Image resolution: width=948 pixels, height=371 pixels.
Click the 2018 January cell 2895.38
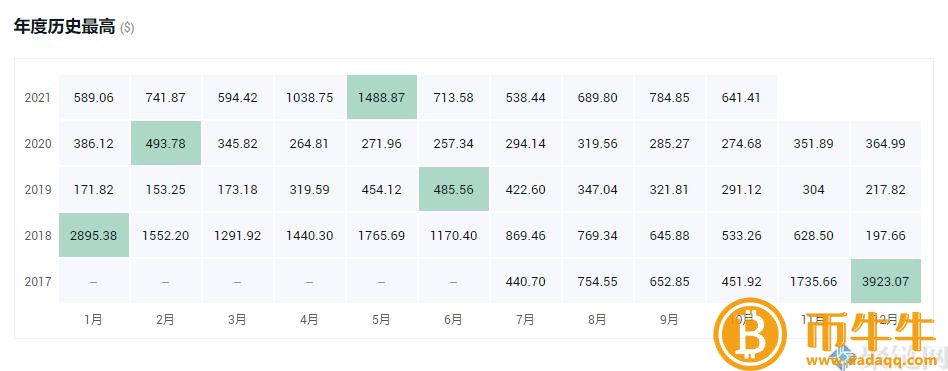(94, 235)
